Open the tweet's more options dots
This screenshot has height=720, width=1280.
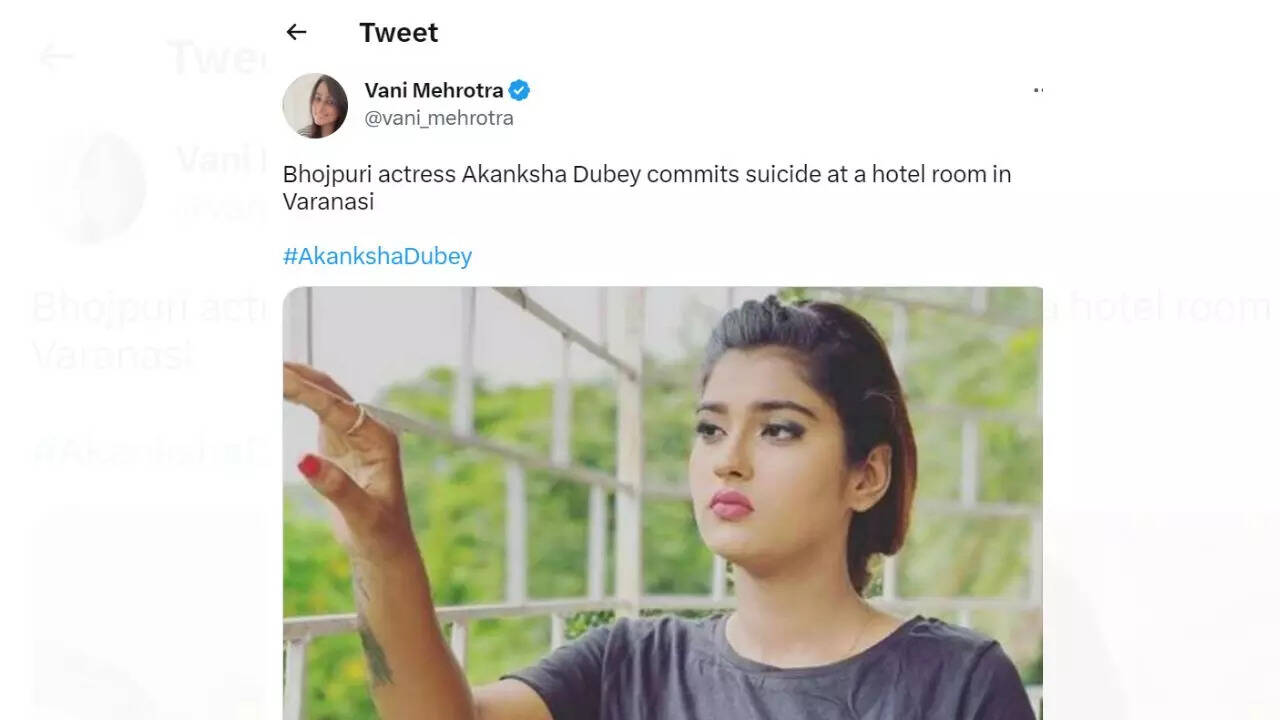(1037, 90)
